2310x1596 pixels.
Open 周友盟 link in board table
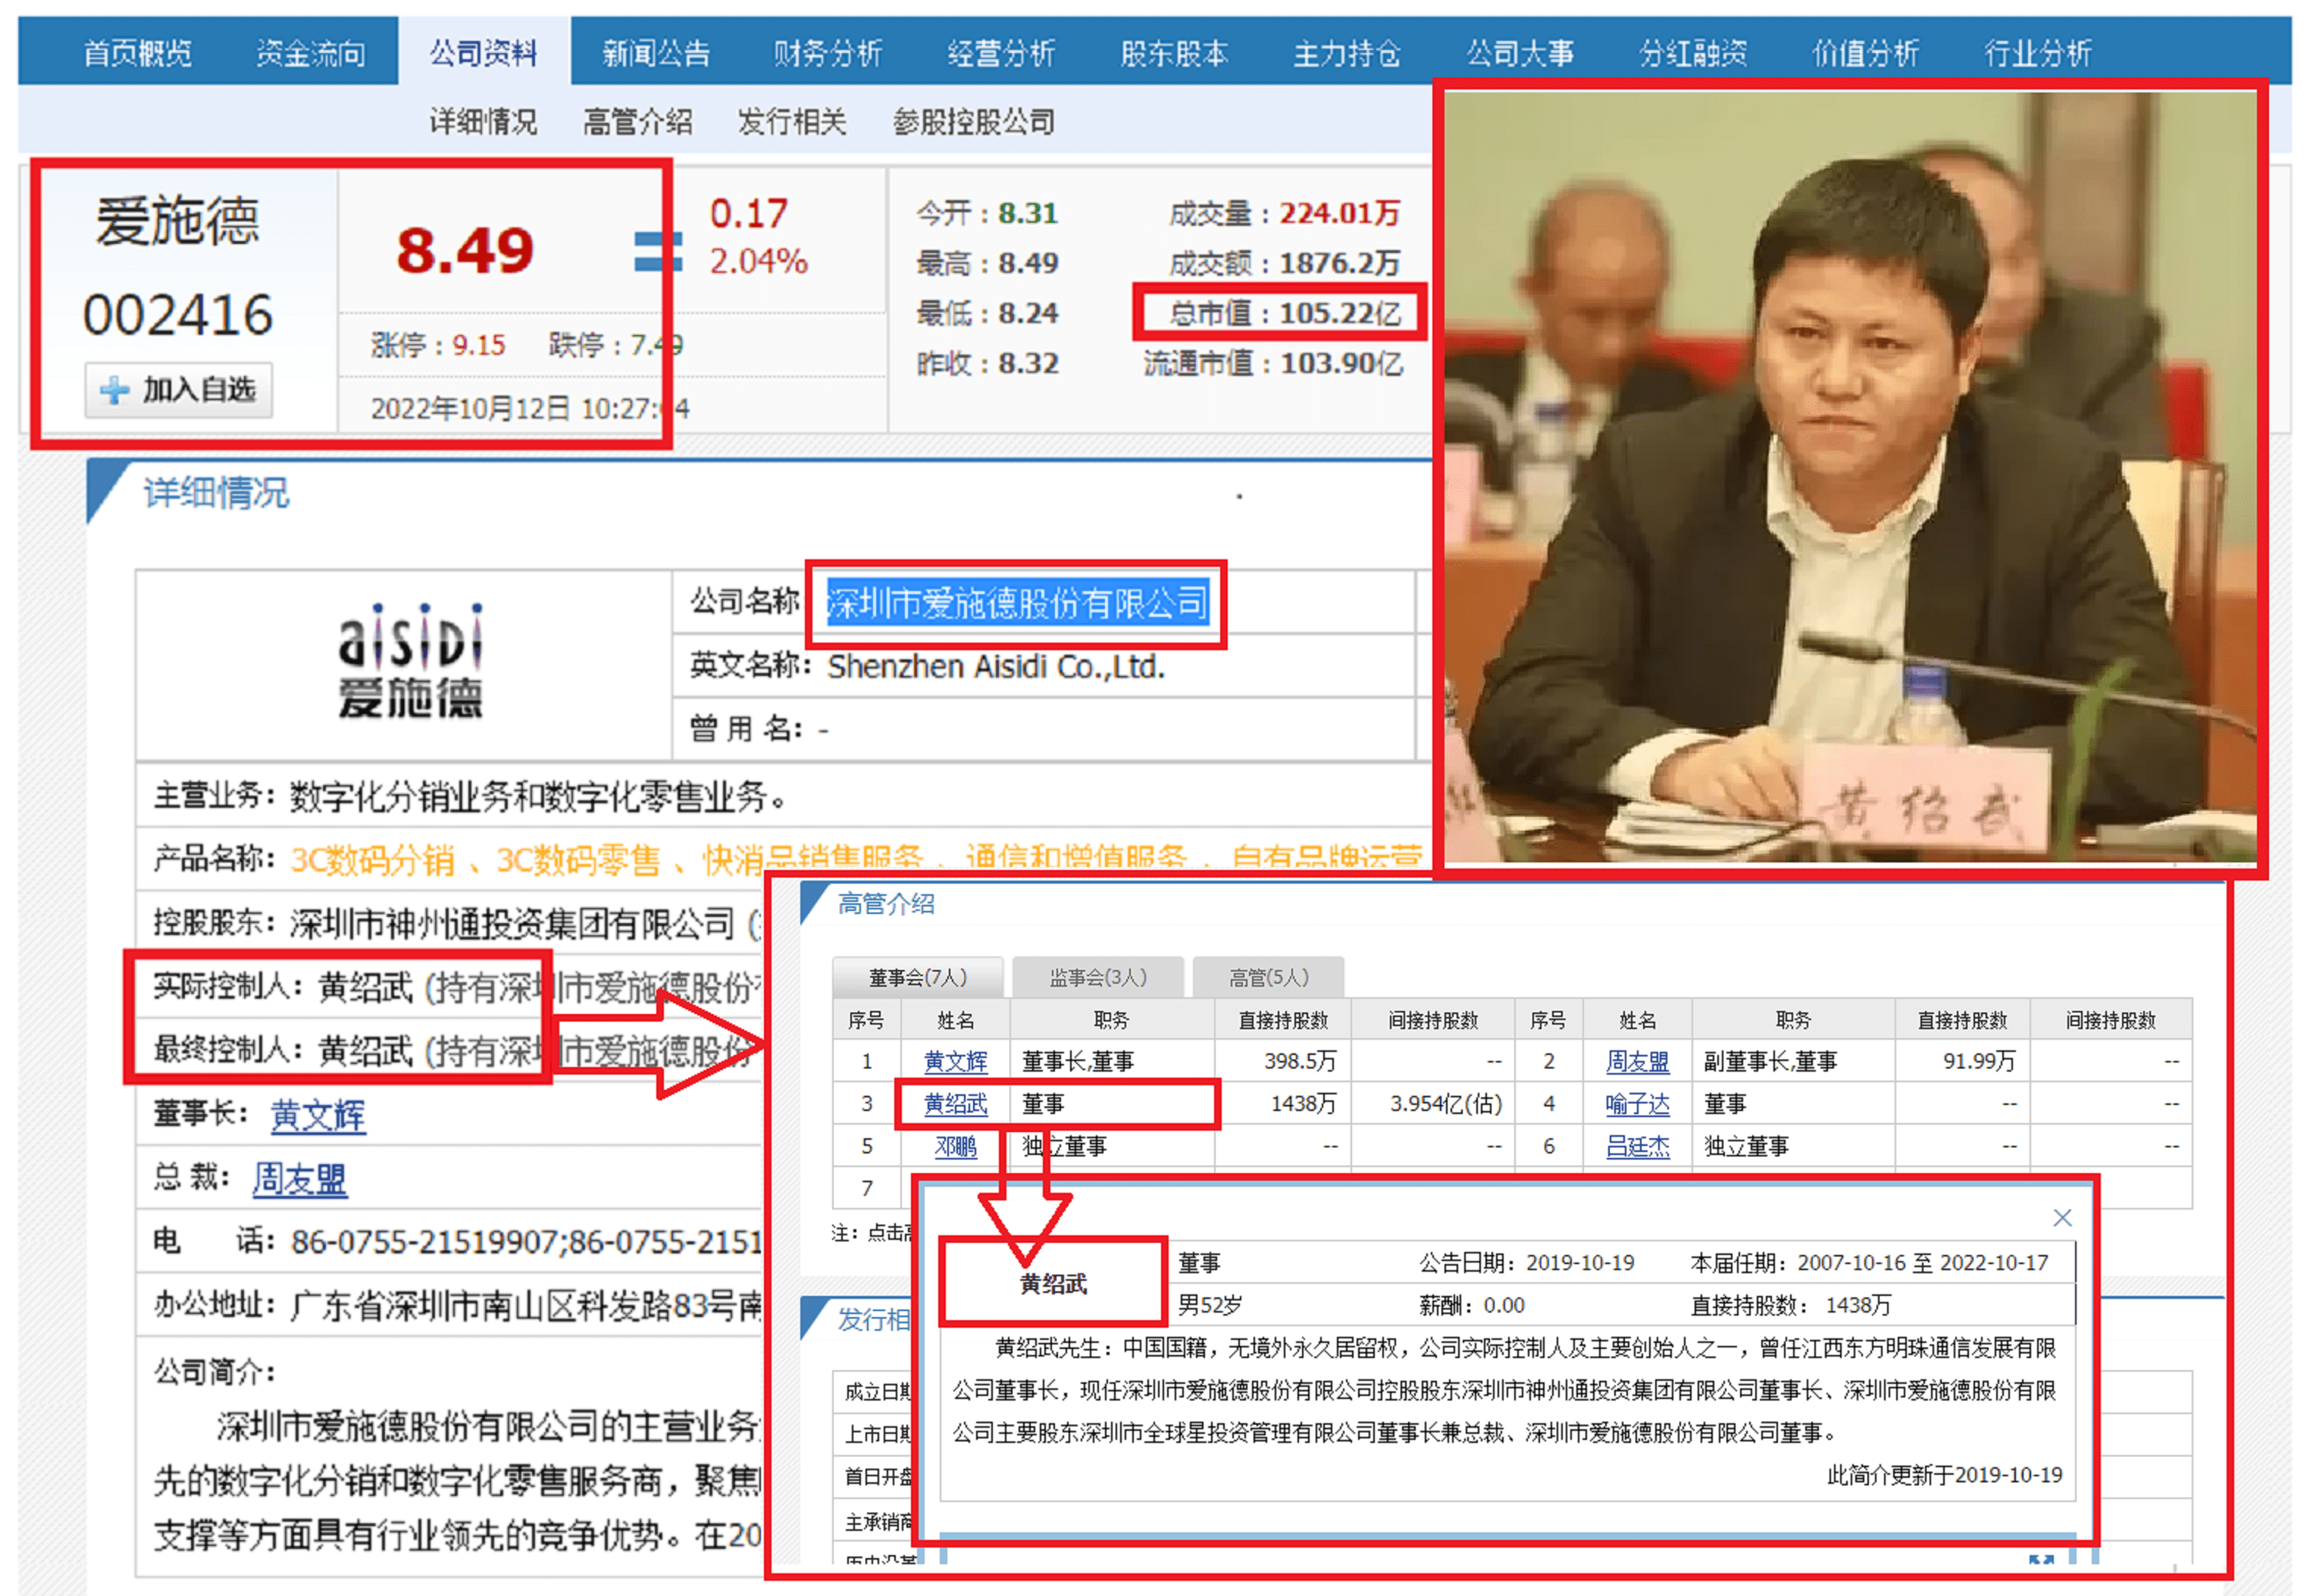coord(1637,1061)
